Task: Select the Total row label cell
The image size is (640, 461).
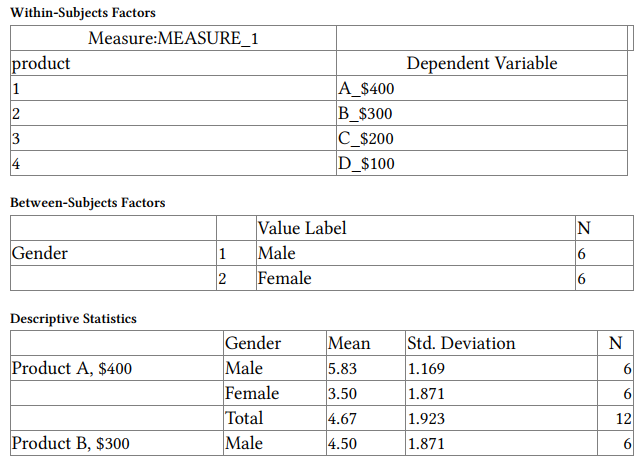Action: coord(245,418)
